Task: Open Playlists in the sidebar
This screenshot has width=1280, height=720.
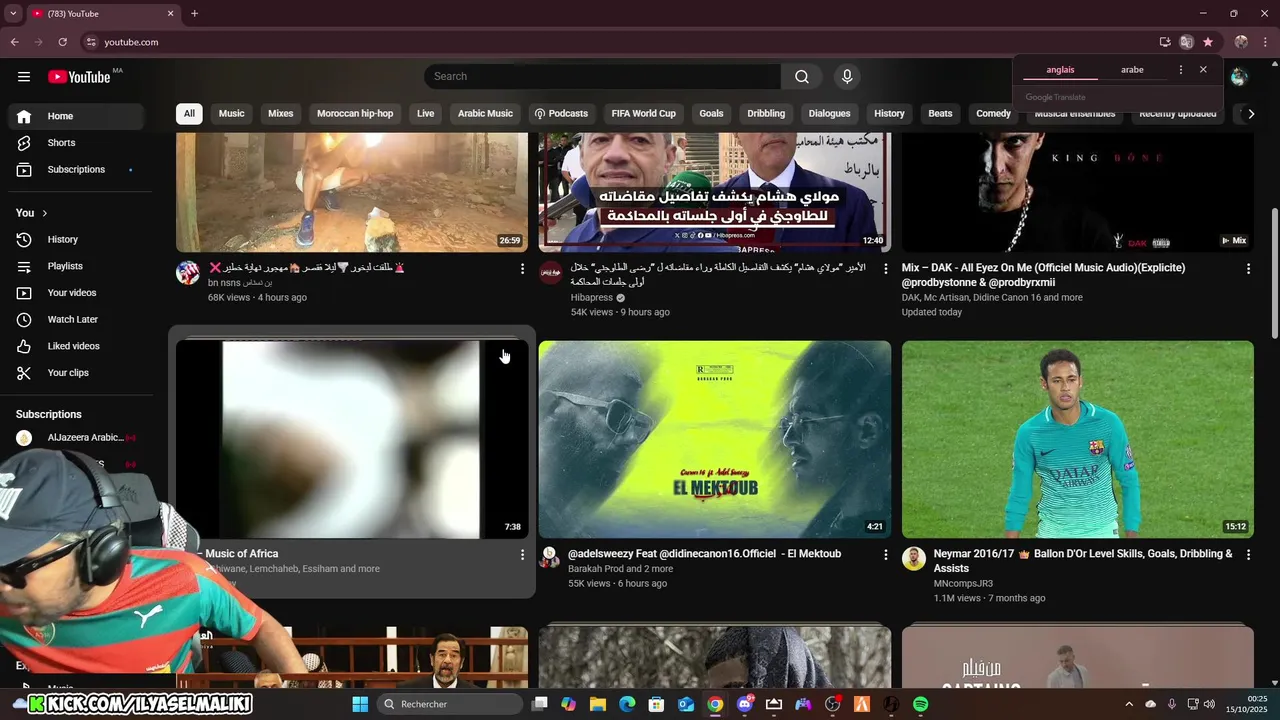Action: (76, 267)
